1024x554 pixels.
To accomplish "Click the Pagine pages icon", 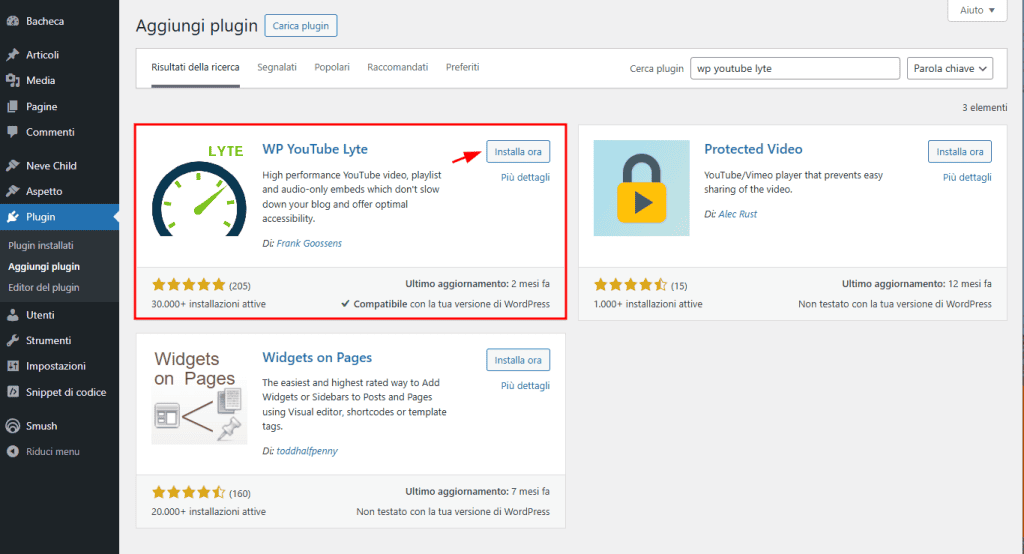I will [x=12, y=106].
